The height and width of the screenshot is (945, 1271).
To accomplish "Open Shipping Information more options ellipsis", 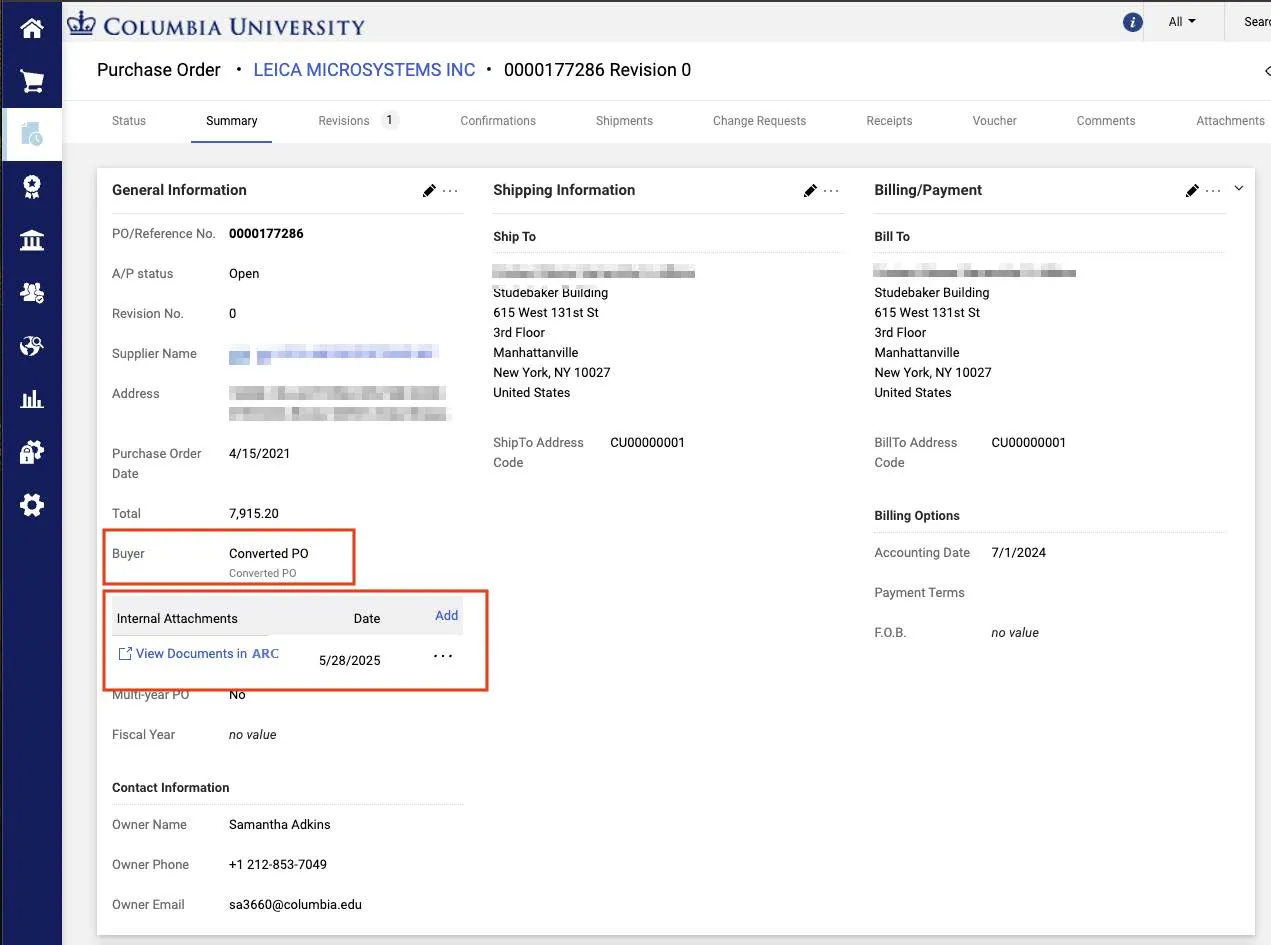I will click(x=831, y=191).
